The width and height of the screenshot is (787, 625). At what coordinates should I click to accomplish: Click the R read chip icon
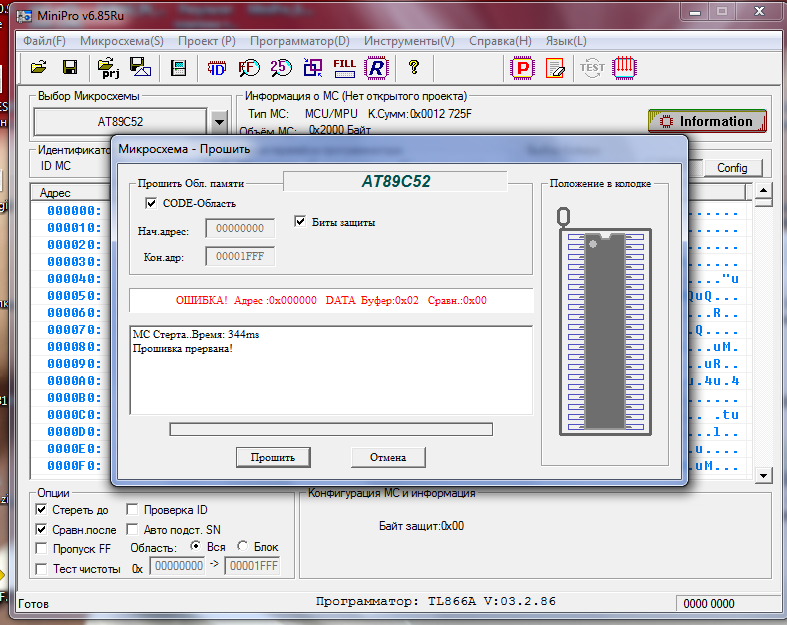tap(376, 67)
